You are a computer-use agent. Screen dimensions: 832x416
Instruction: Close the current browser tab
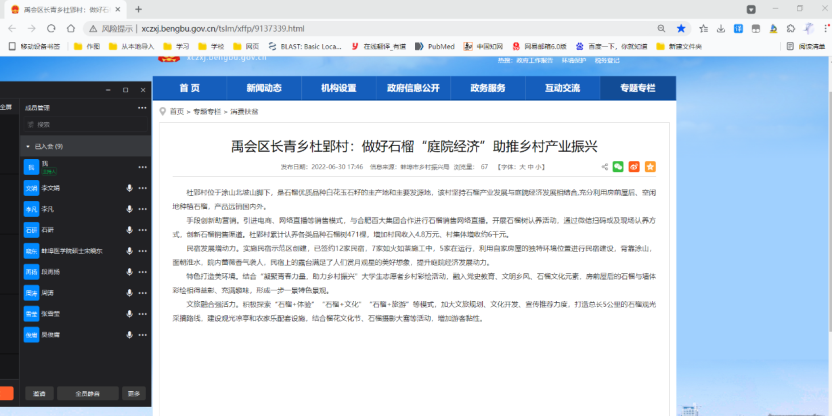pyautogui.click(x=118, y=10)
